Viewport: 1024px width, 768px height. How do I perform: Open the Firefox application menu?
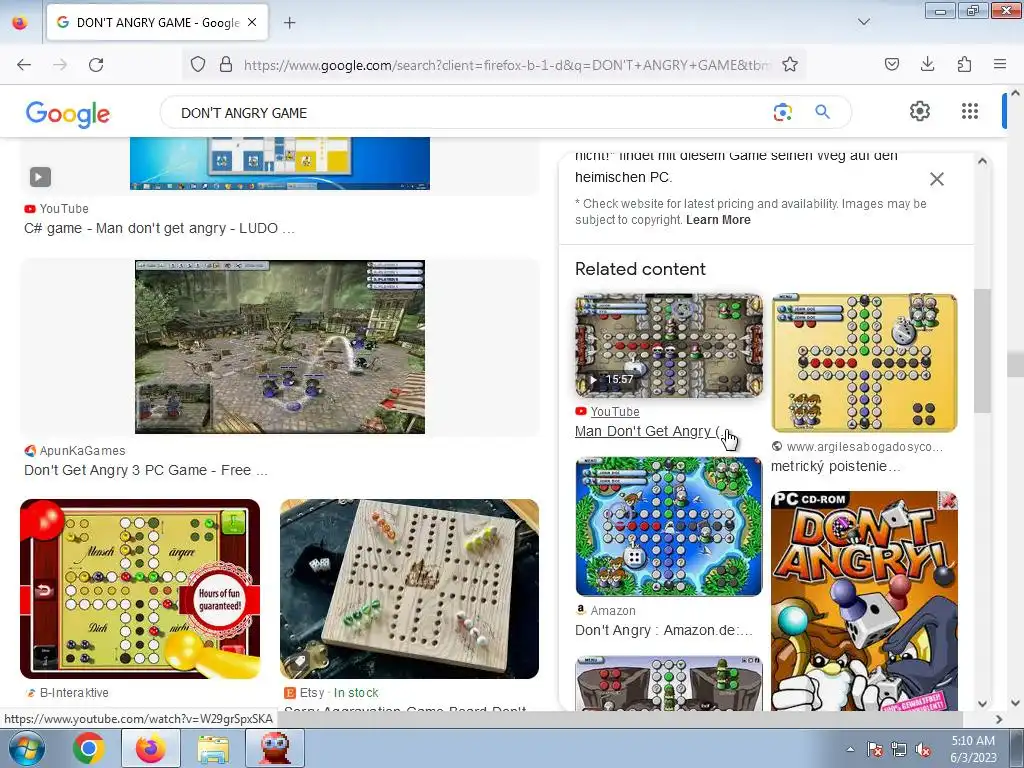tap(999, 64)
